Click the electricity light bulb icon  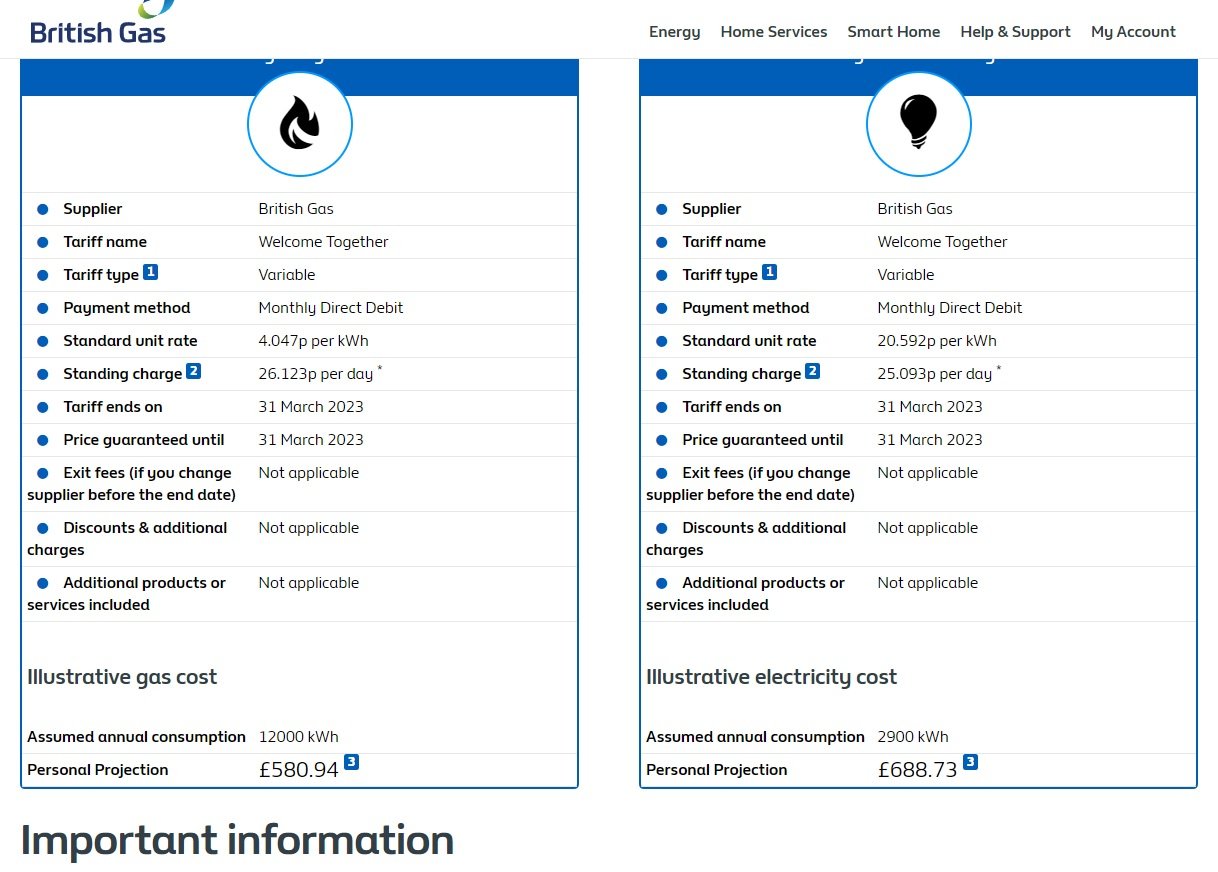(918, 124)
